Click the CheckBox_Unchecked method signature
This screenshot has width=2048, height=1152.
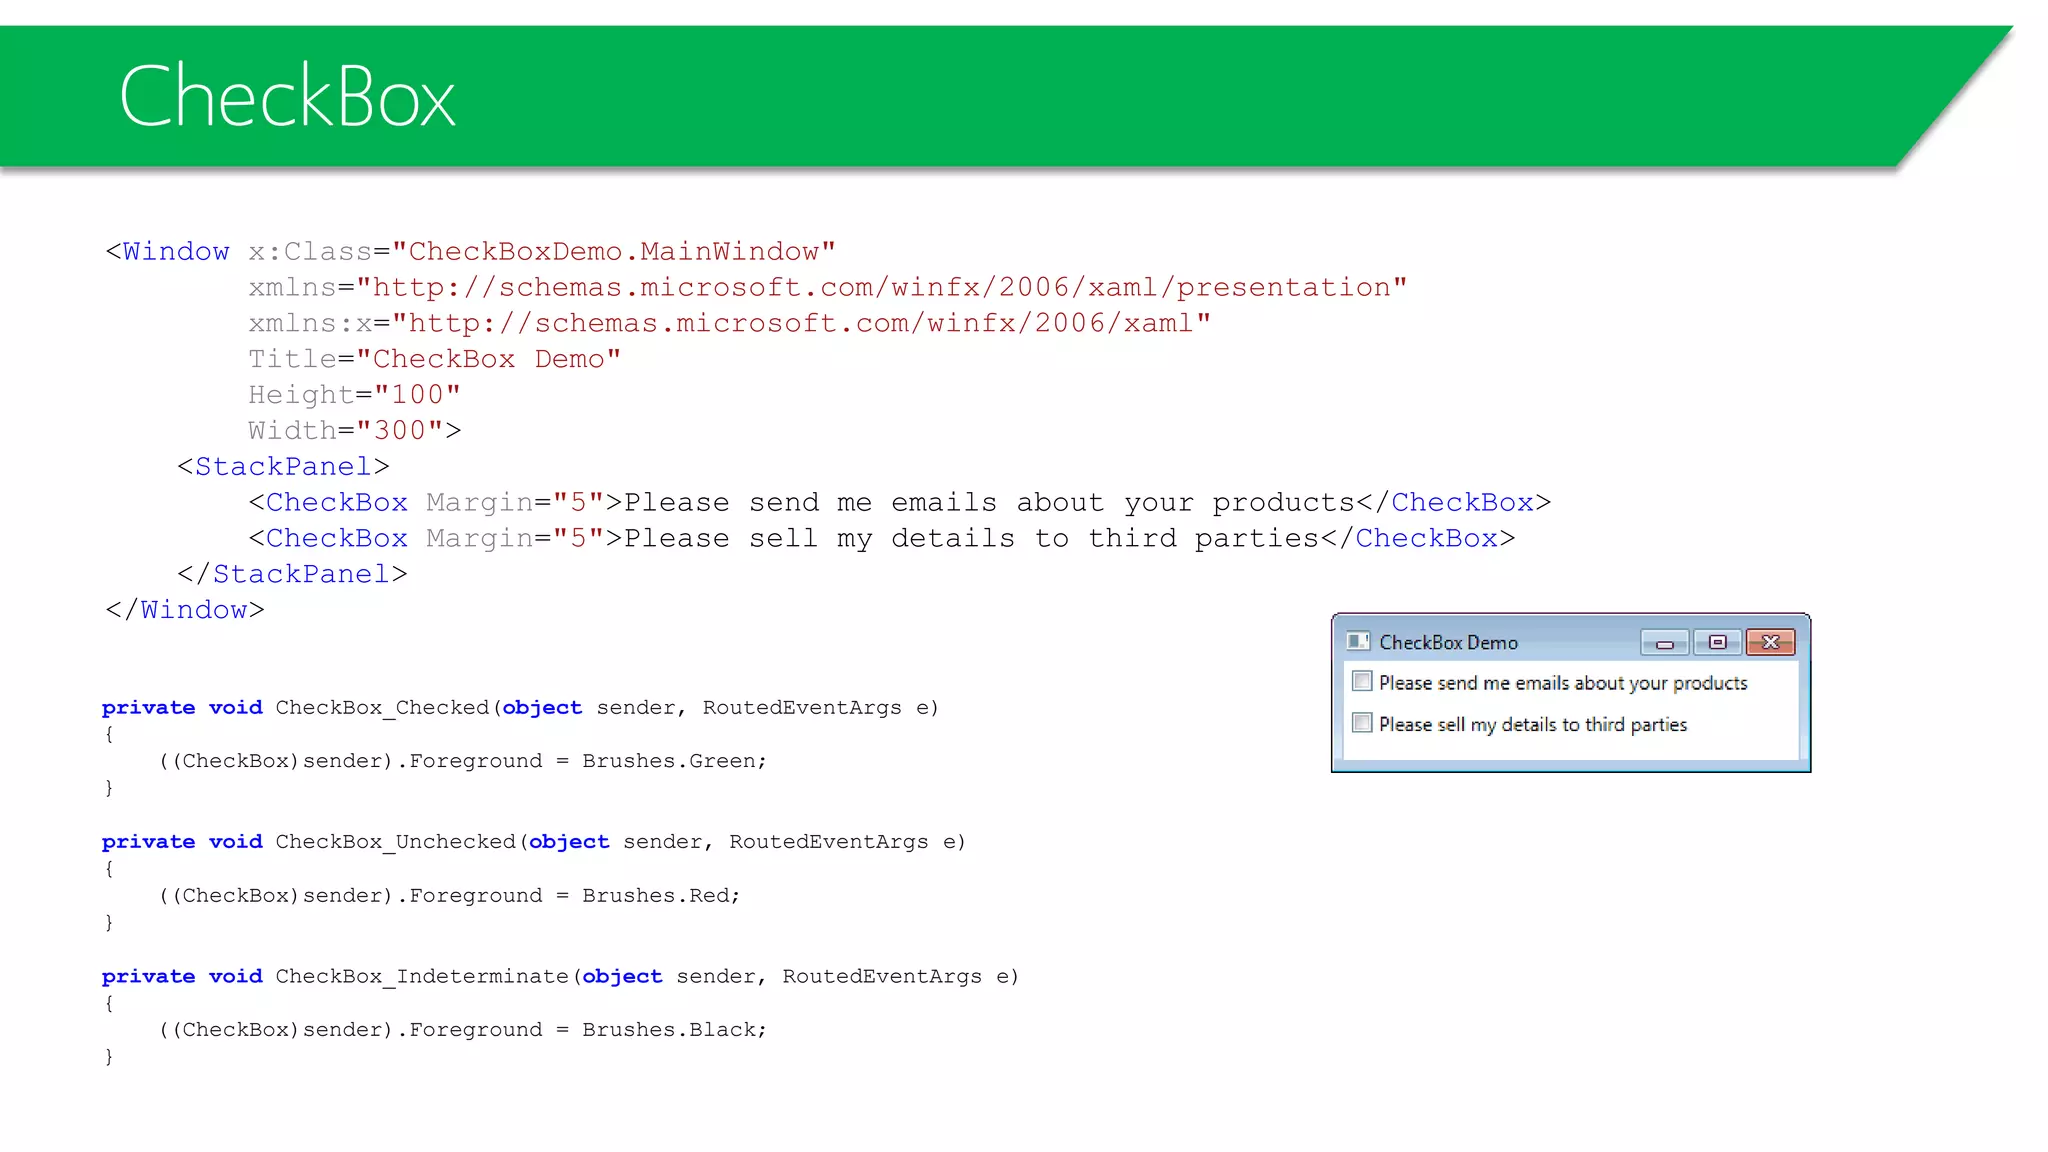(534, 842)
